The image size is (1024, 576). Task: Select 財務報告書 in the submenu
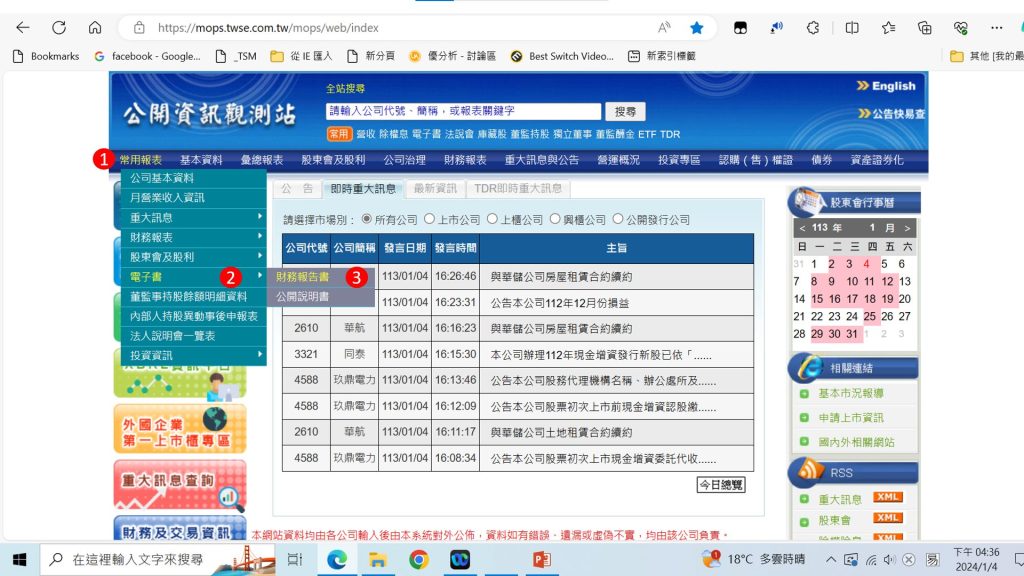click(302, 277)
